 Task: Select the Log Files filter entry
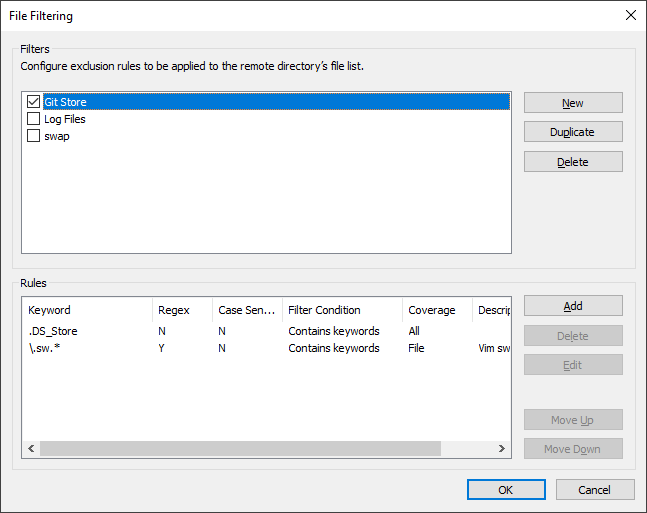coord(65,119)
